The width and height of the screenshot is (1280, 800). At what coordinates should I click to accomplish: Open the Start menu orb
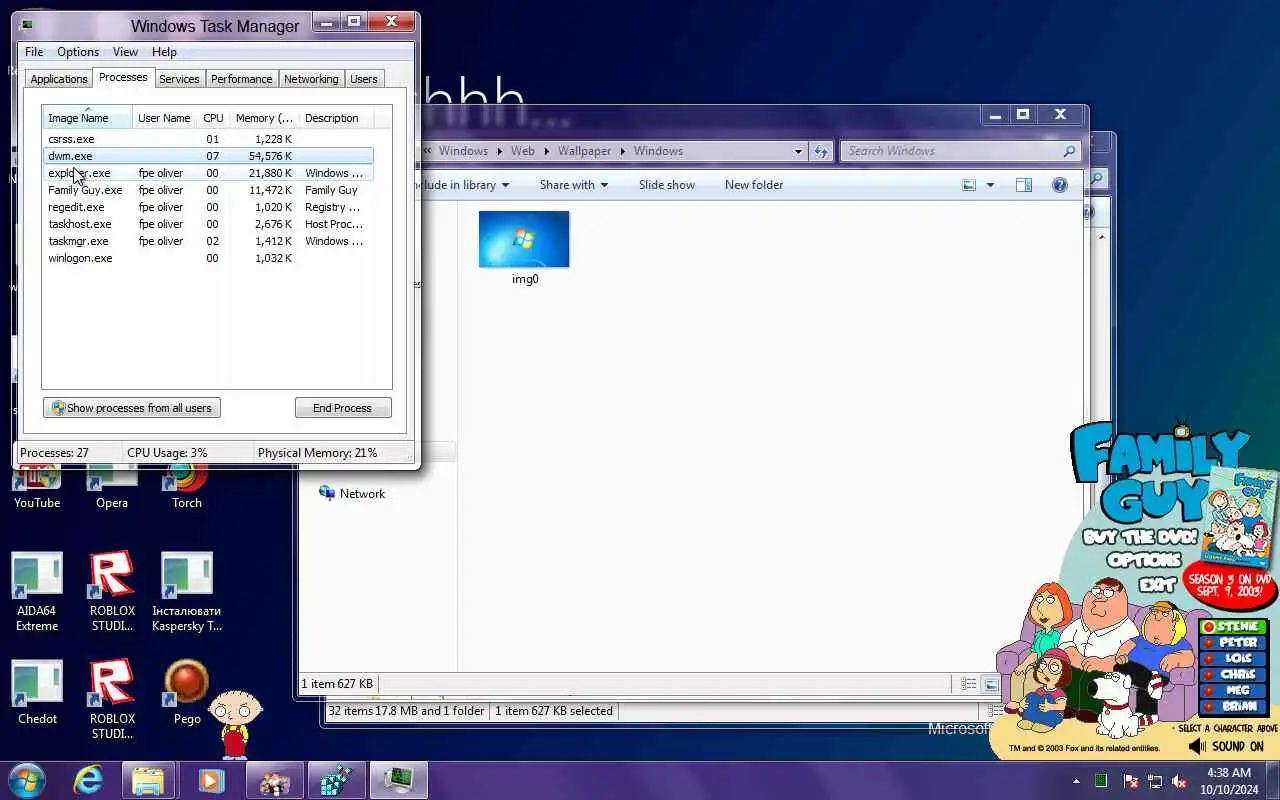point(27,780)
